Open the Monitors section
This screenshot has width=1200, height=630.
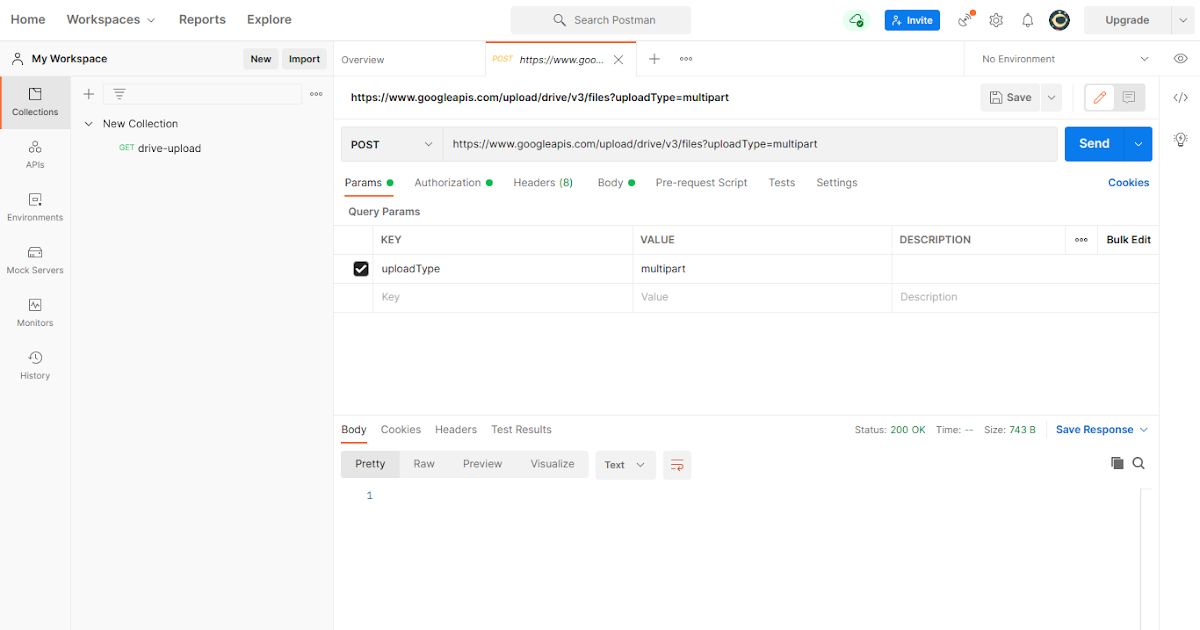pos(34,313)
